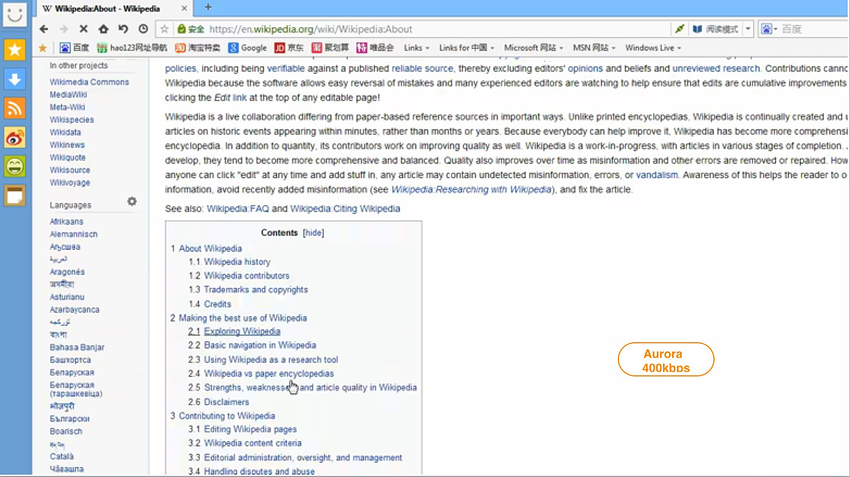Jump to 2.5 Strengths, weaknesses section

click(302, 388)
